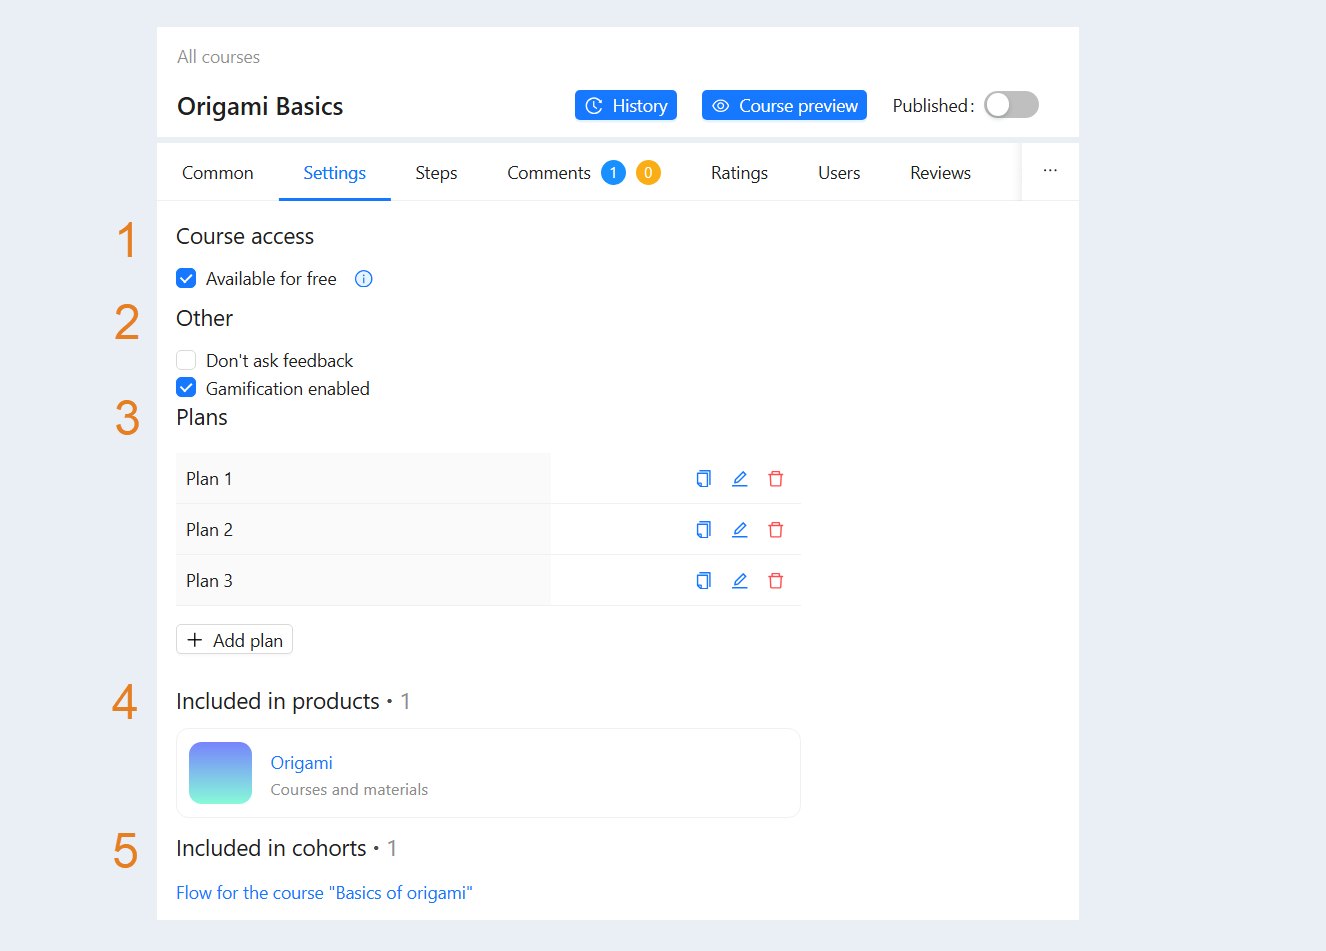Viewport: 1326px width, 951px height.
Task: Toggle the Published switch
Action: pos(1011,105)
